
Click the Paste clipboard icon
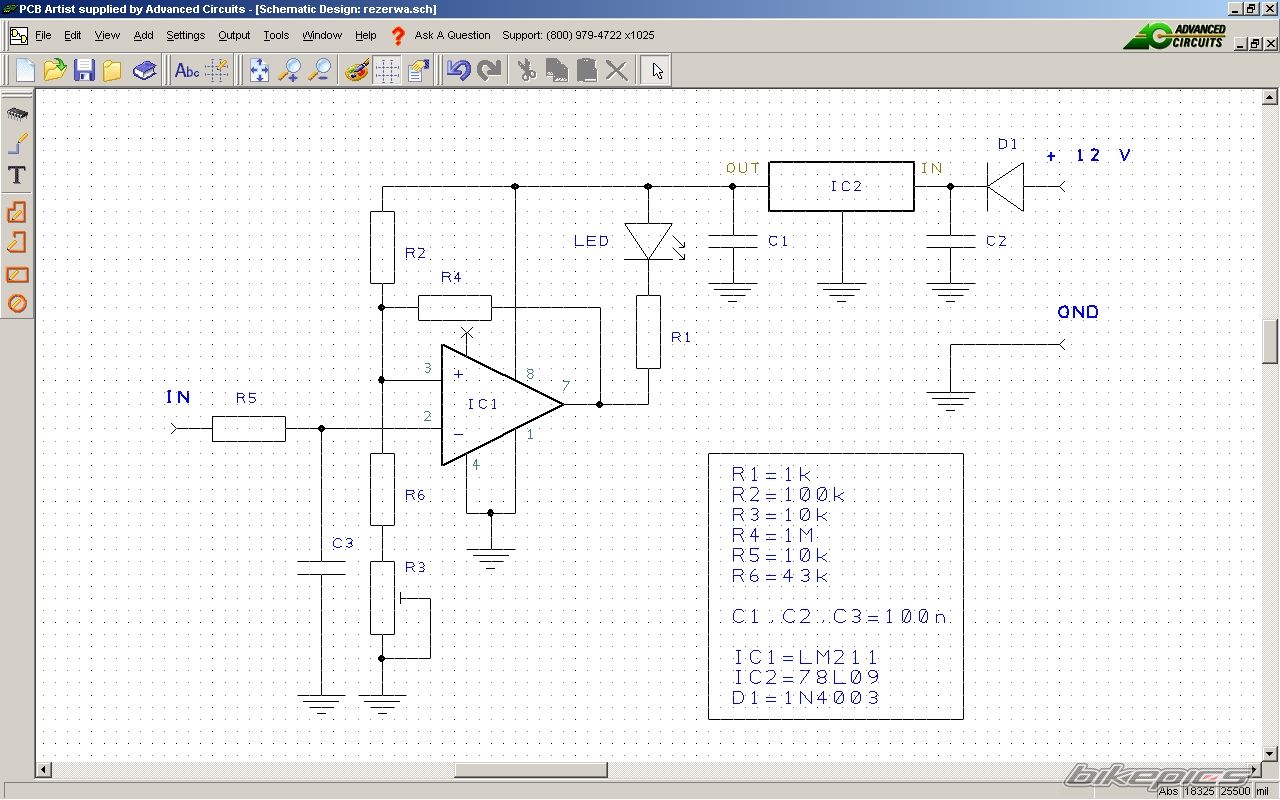(x=587, y=70)
